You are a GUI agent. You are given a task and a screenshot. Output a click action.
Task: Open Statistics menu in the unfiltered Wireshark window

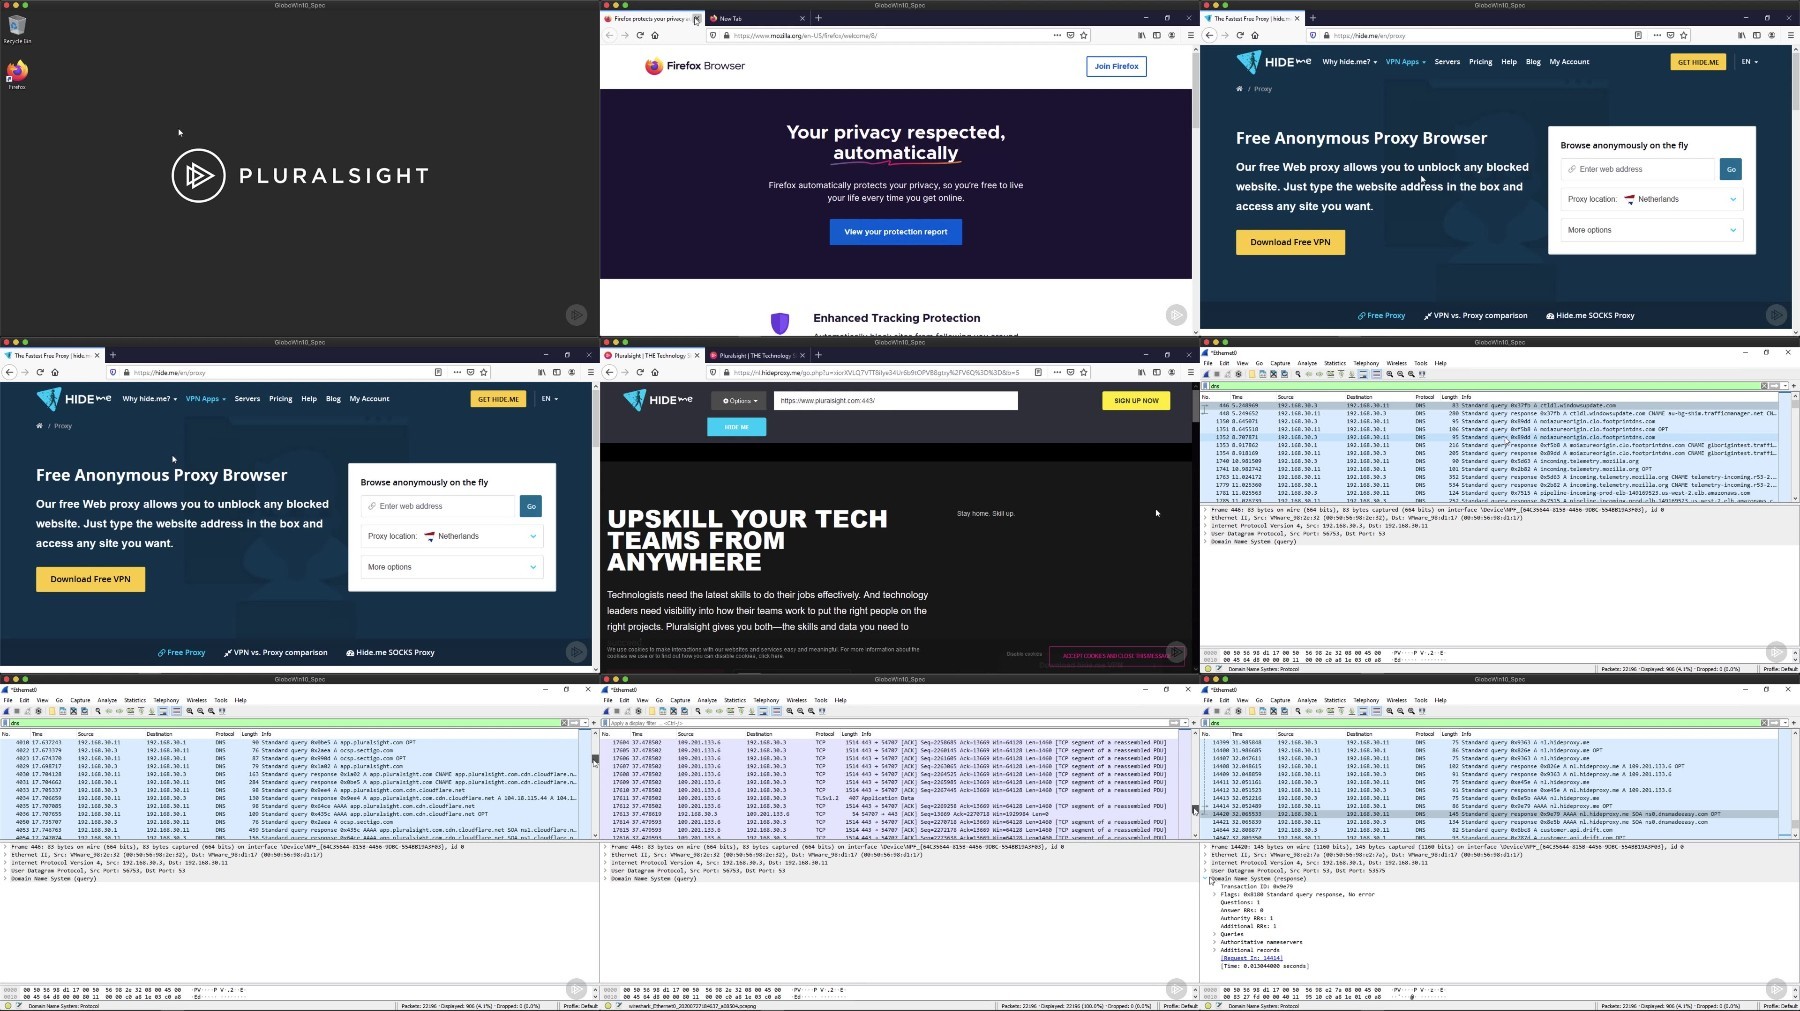[735, 700]
